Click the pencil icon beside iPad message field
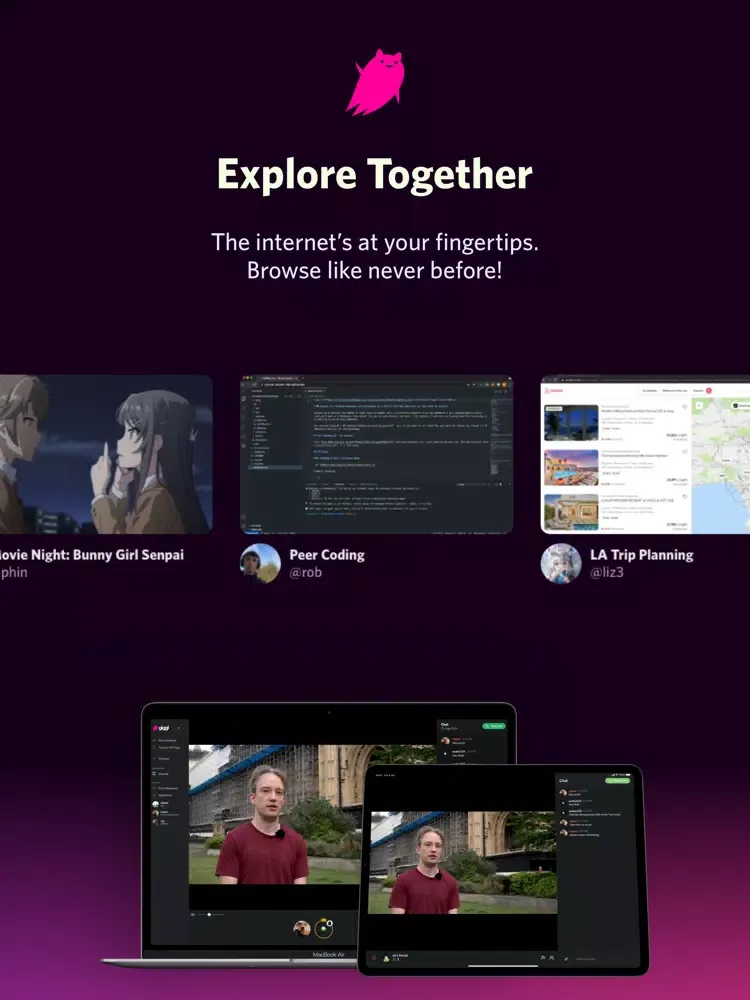Viewport: 750px width, 1000px height. click(566, 959)
